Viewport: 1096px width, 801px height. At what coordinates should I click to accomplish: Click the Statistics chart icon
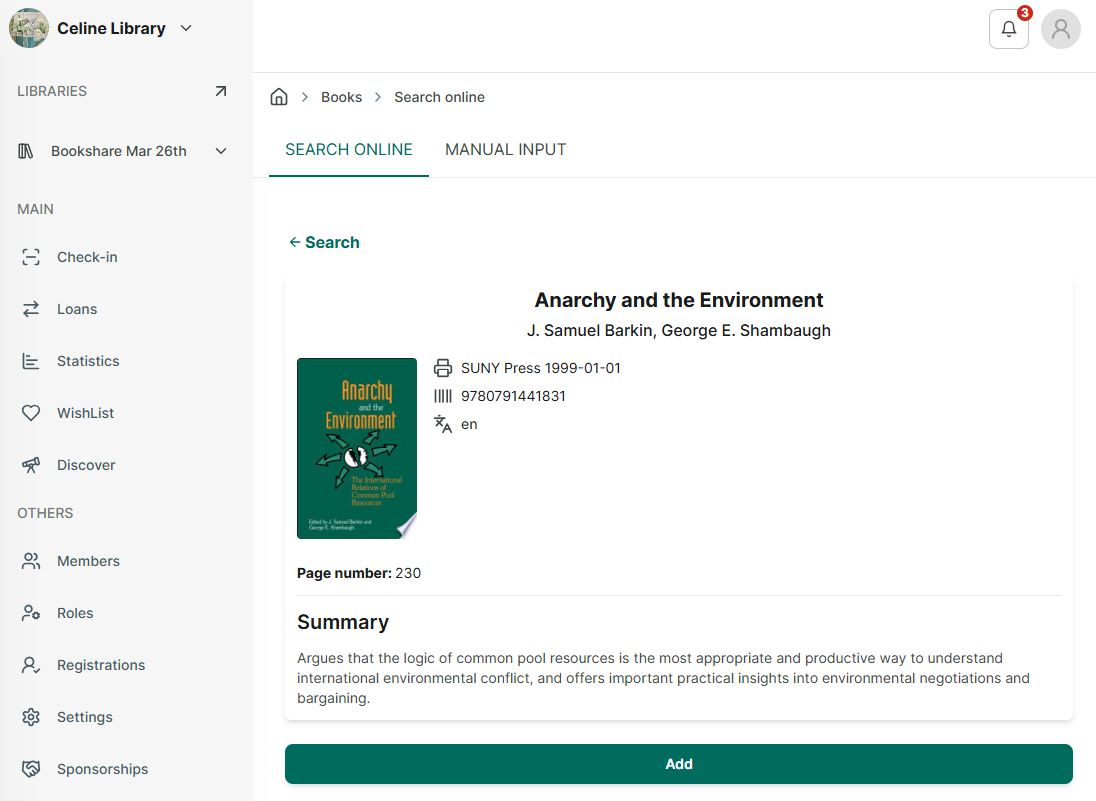[31, 361]
